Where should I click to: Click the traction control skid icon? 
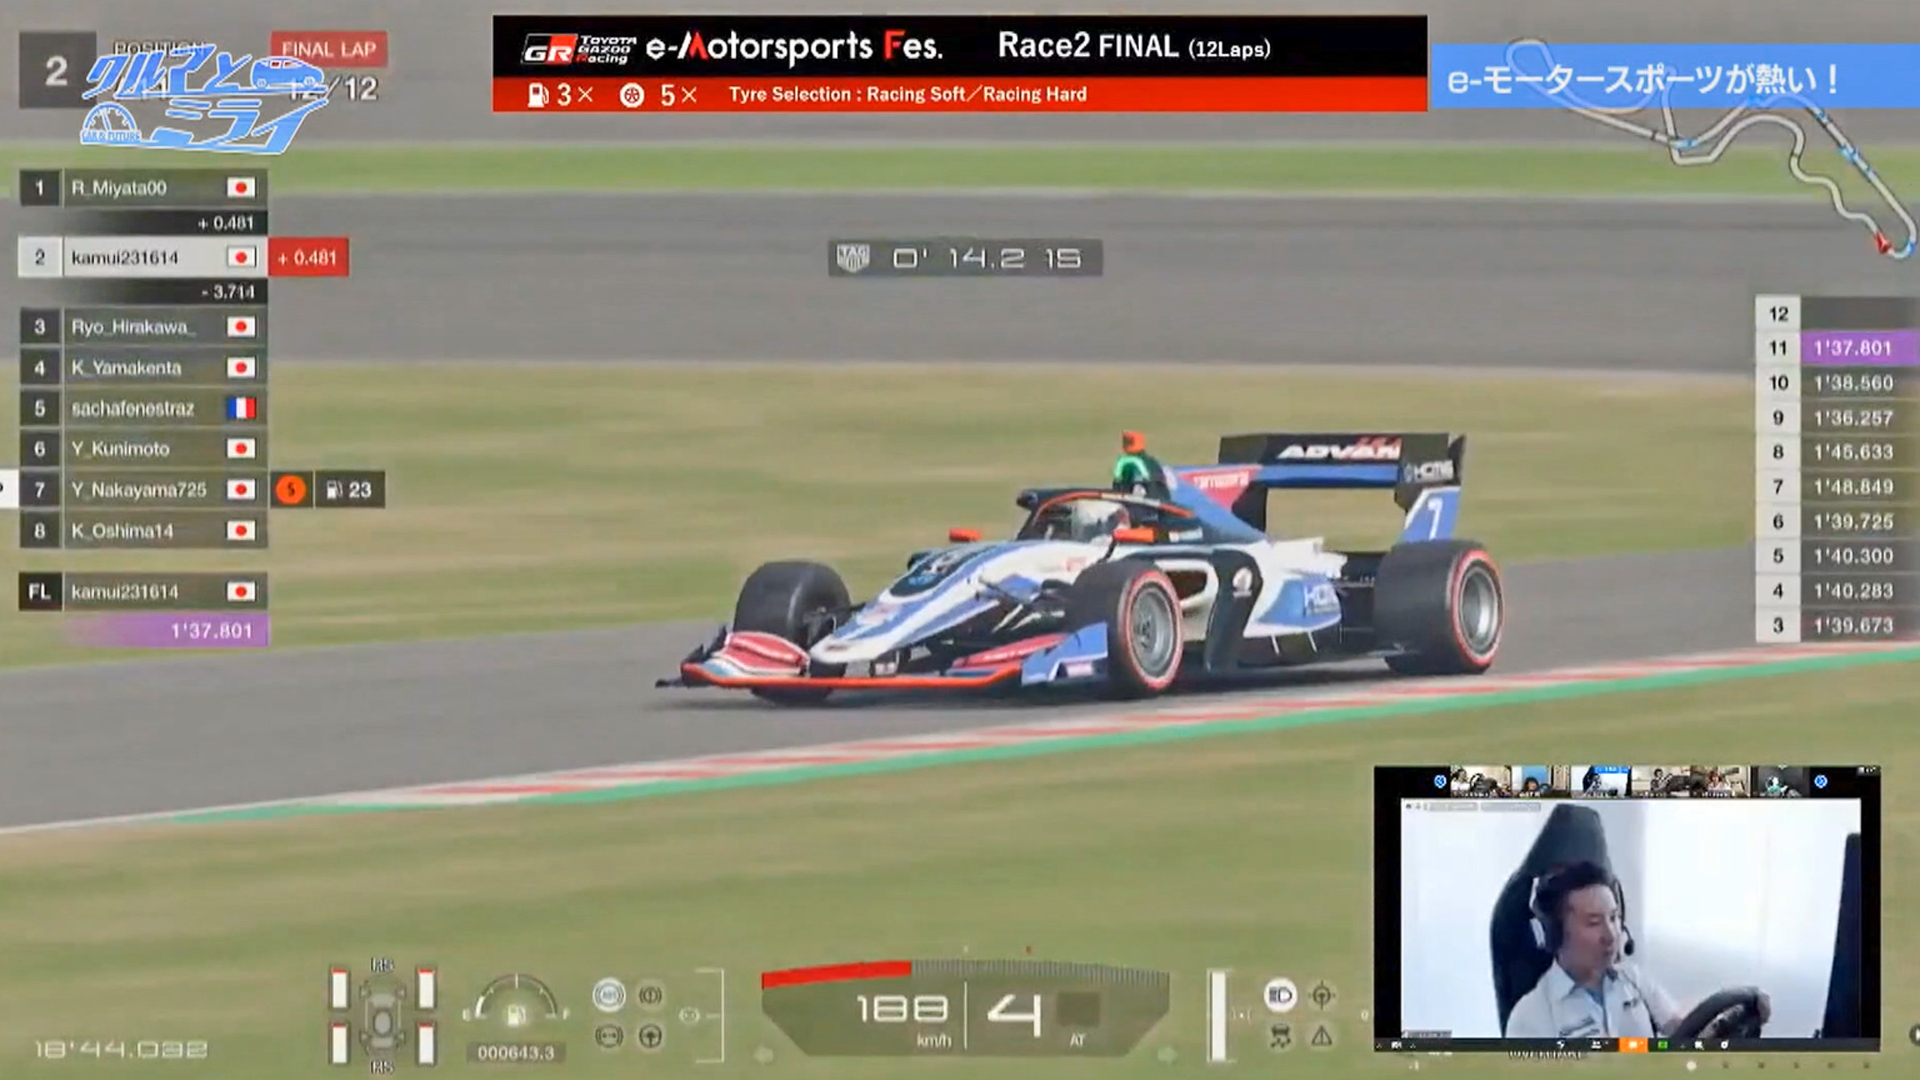1280,1037
